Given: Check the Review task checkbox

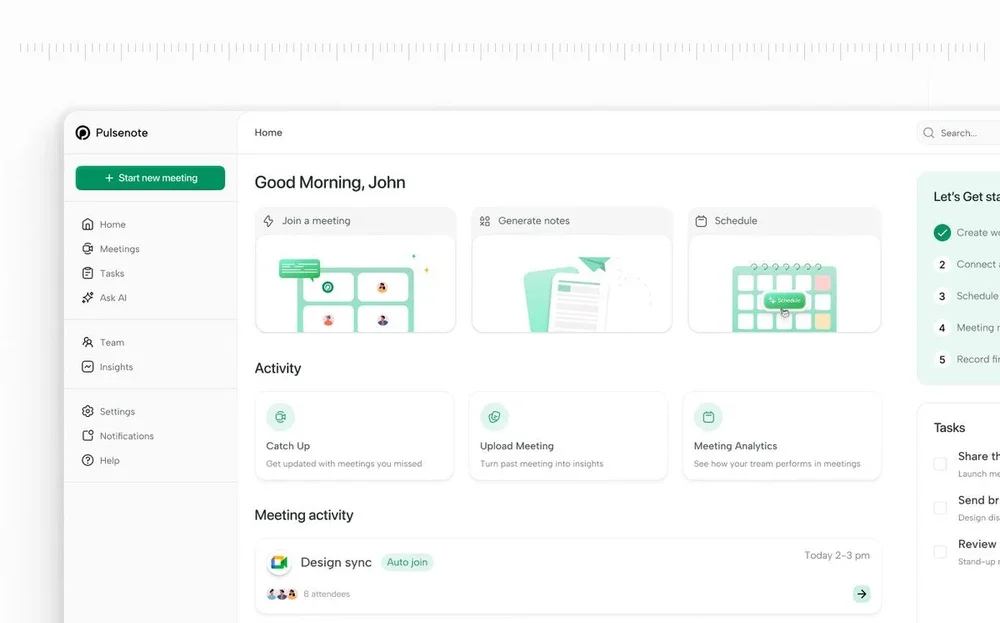Looking at the screenshot, I should tap(940, 552).
